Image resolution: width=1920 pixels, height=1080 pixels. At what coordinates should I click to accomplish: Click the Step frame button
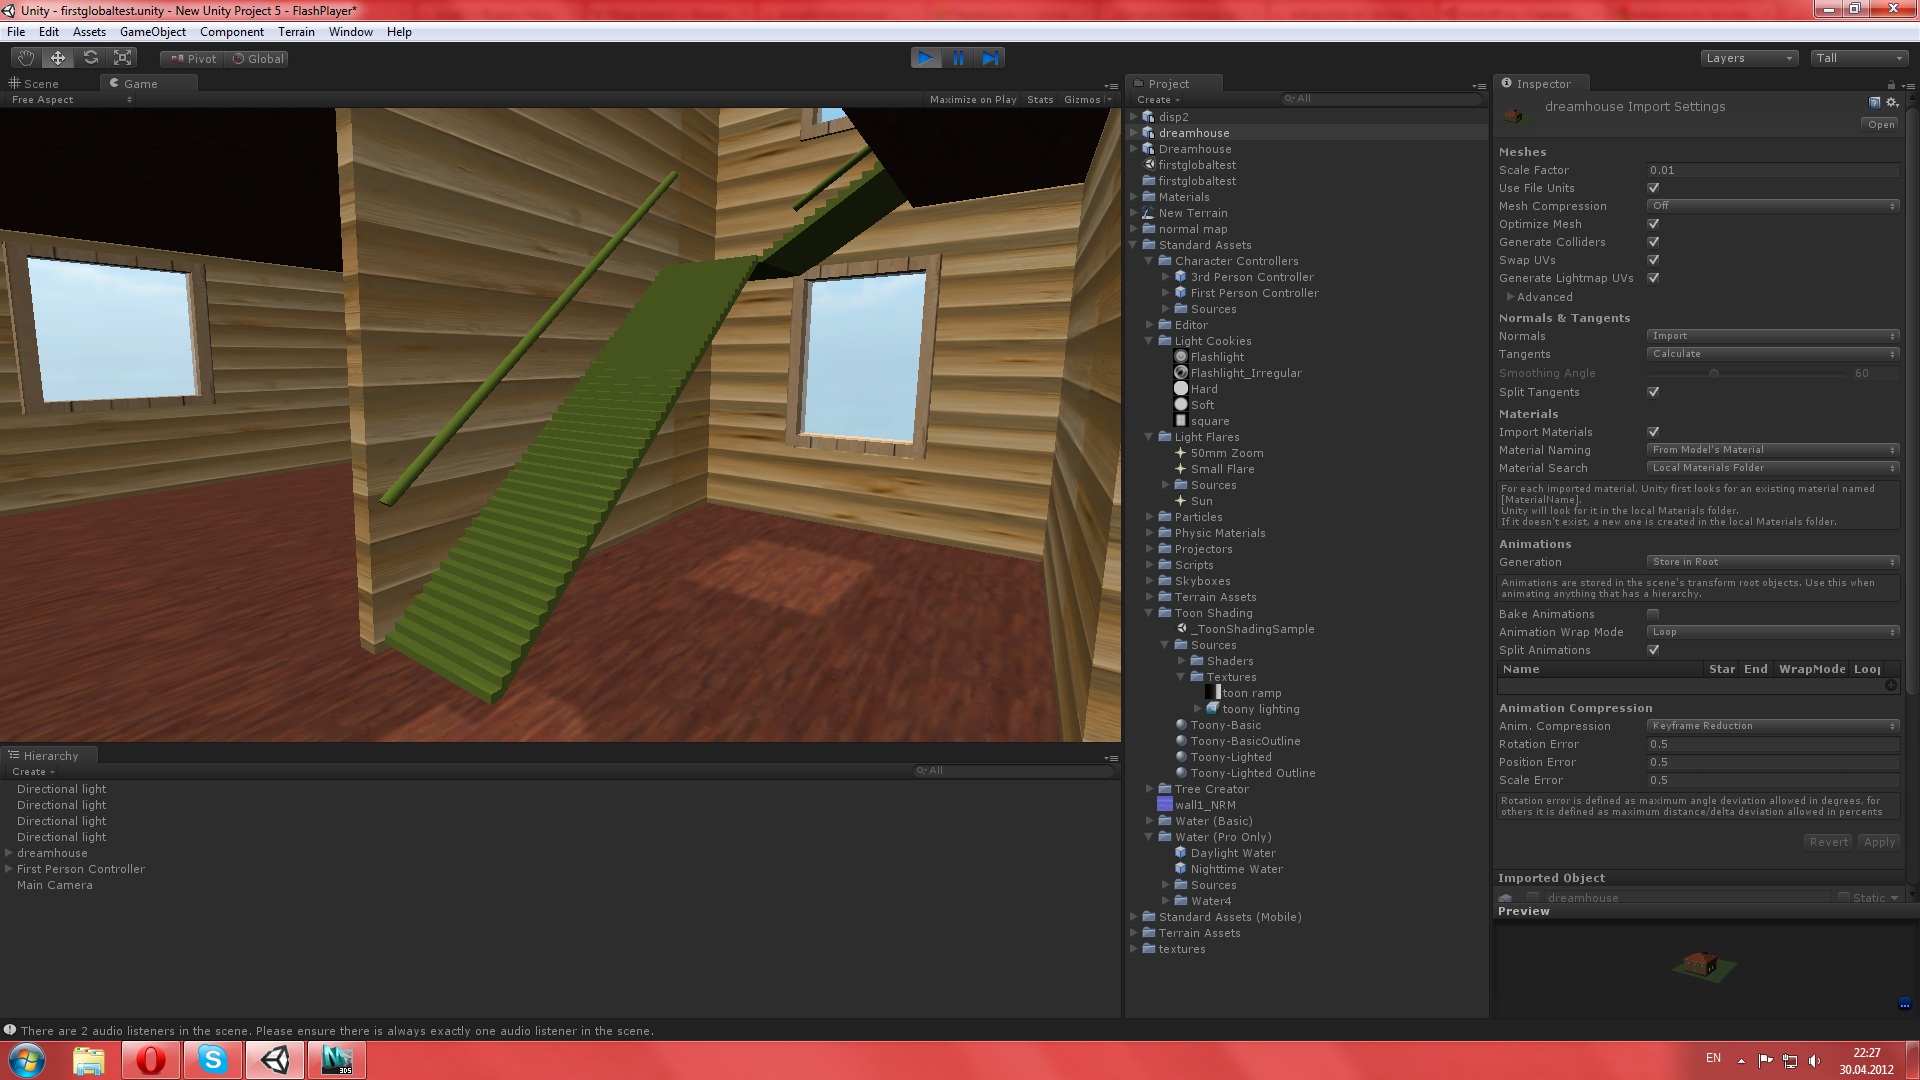pyautogui.click(x=990, y=58)
